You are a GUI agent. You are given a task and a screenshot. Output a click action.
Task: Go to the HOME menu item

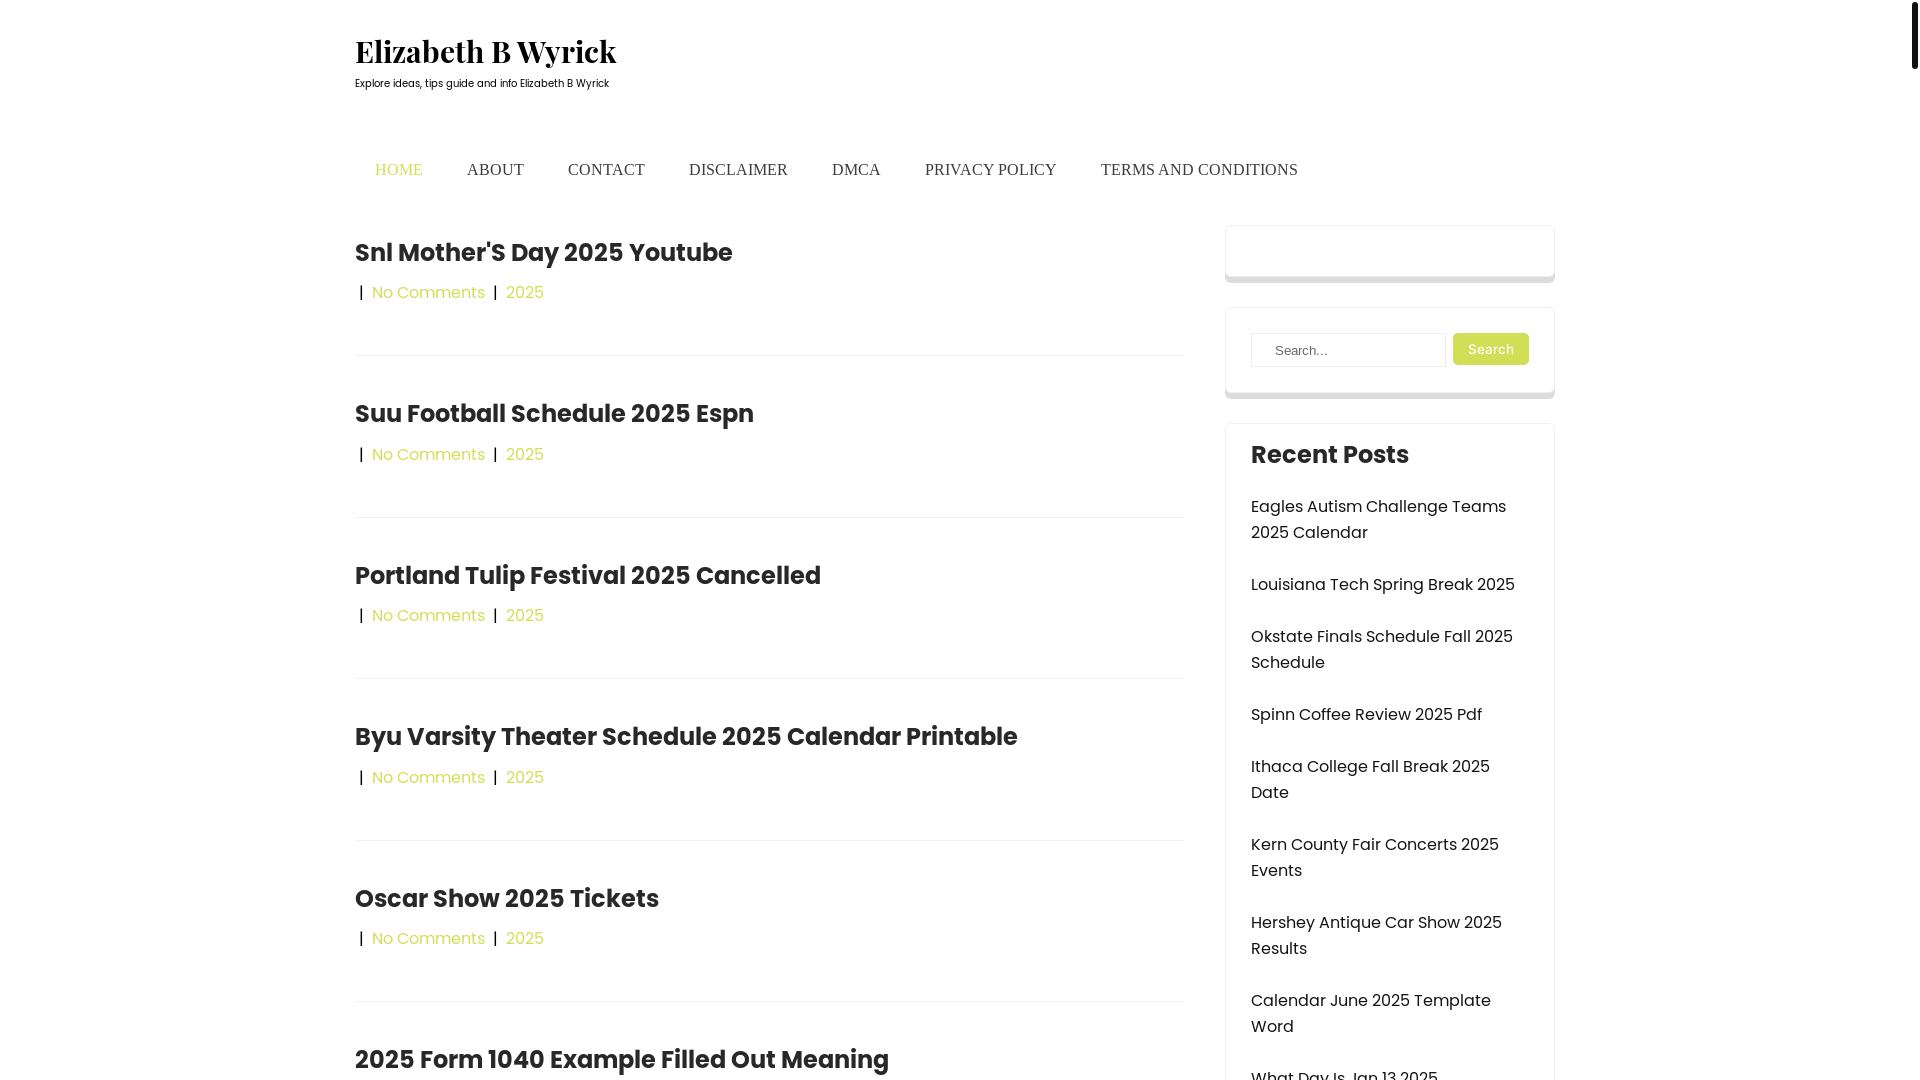pyautogui.click(x=399, y=170)
